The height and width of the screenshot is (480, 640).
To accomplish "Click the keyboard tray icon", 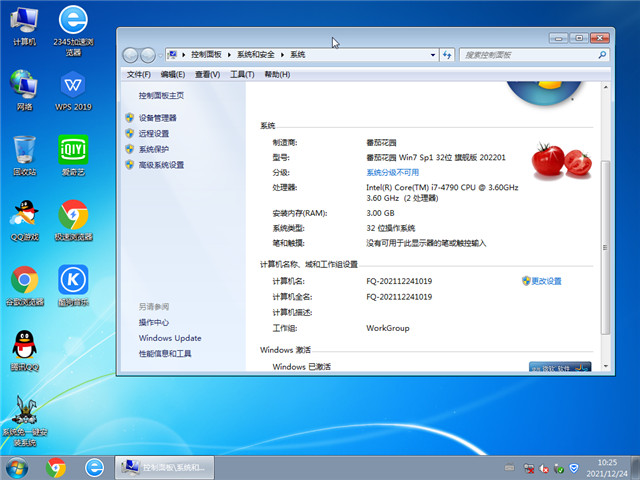I will tap(509, 468).
